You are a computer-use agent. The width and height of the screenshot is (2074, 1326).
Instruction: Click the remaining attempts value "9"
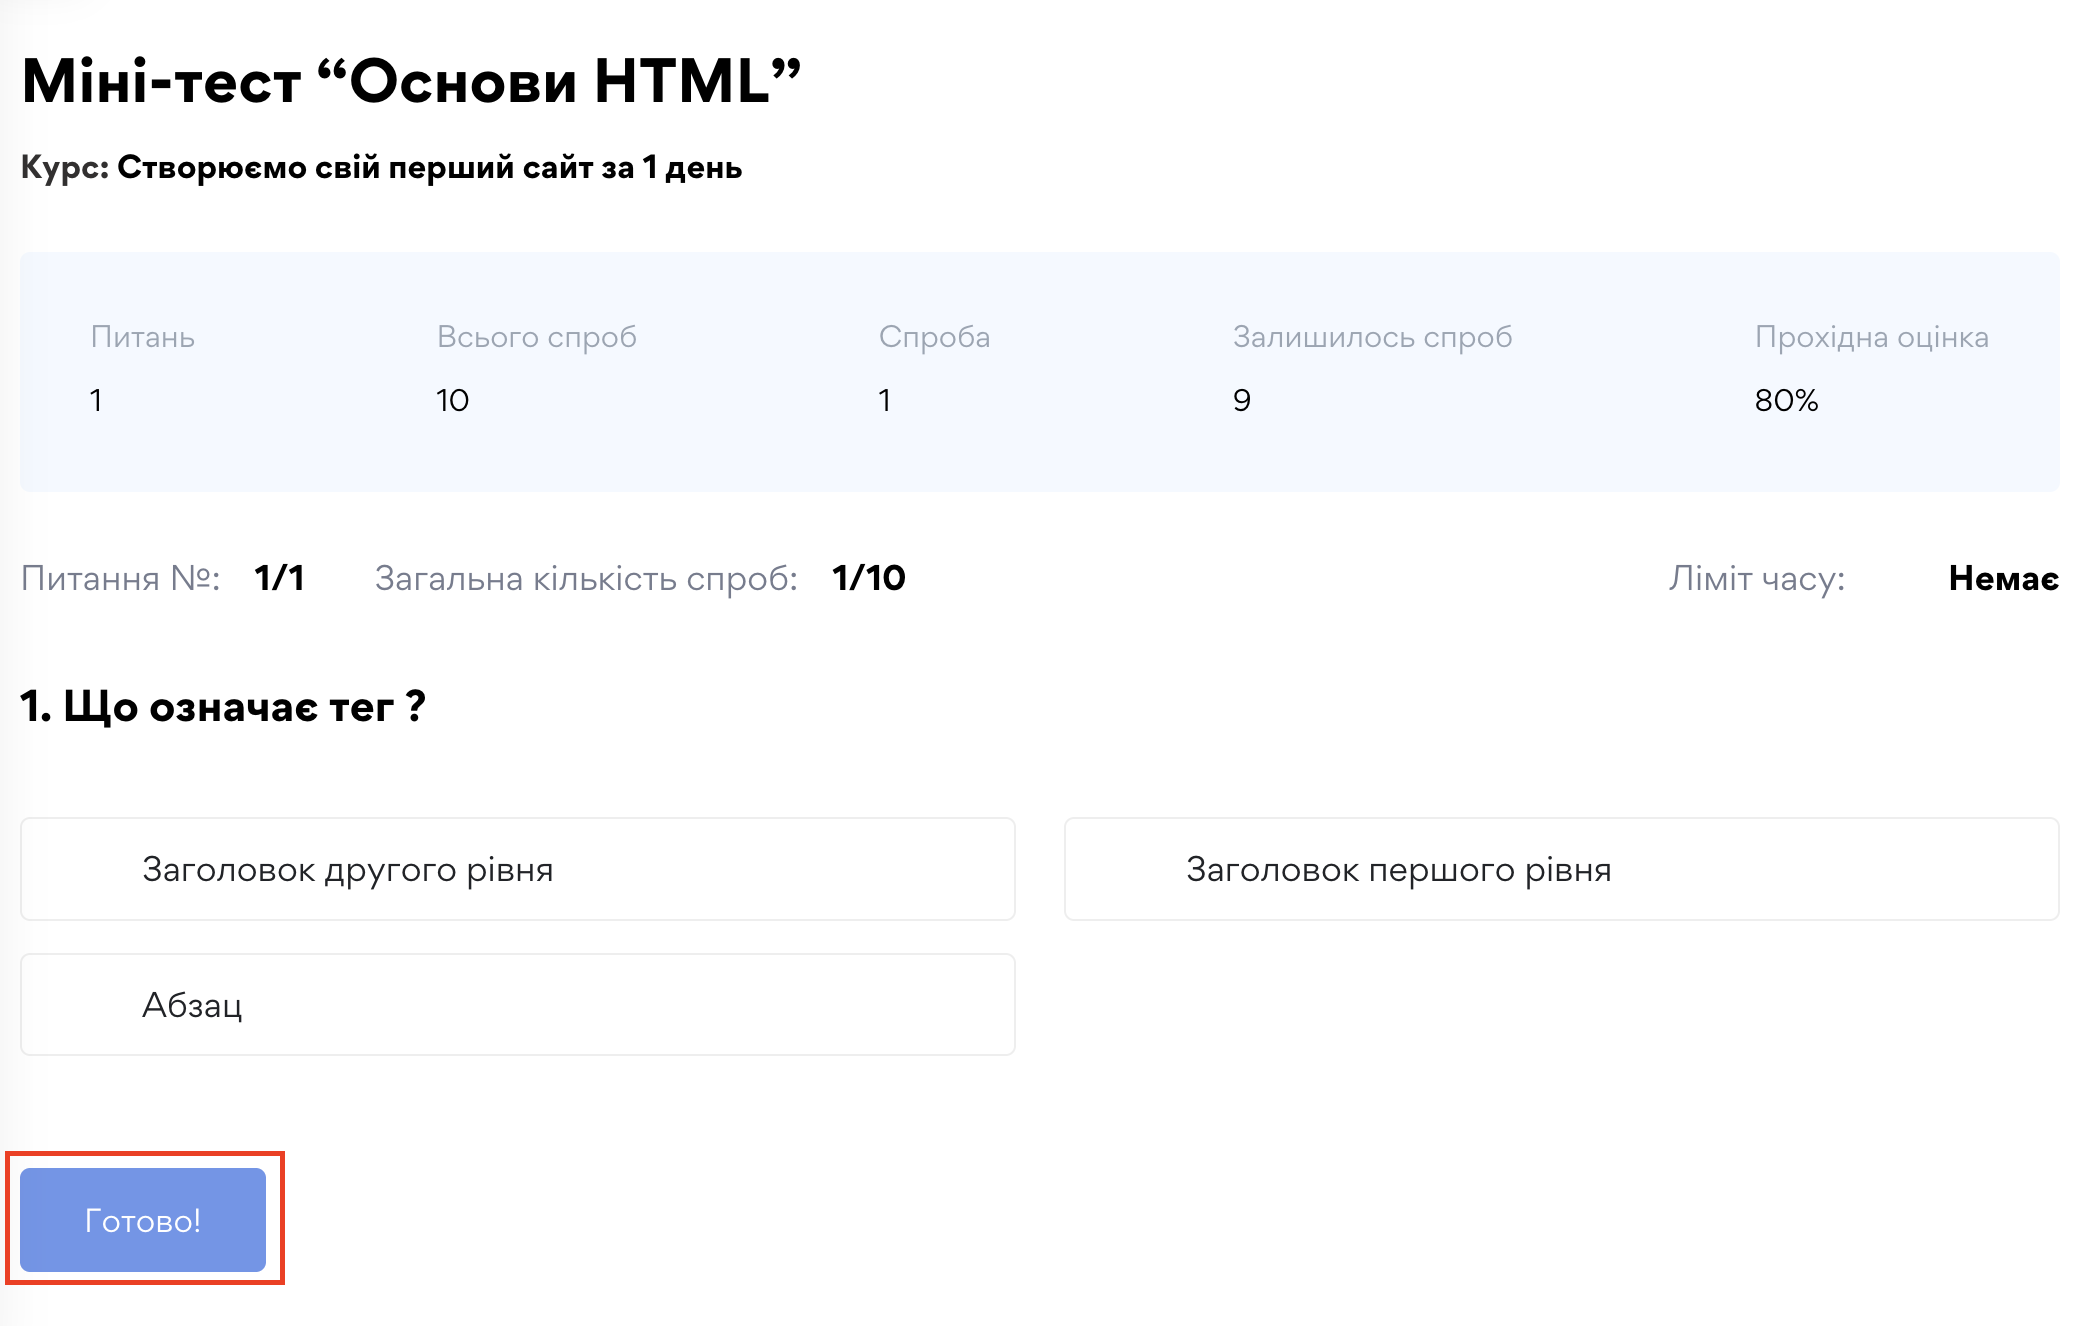(x=1243, y=399)
